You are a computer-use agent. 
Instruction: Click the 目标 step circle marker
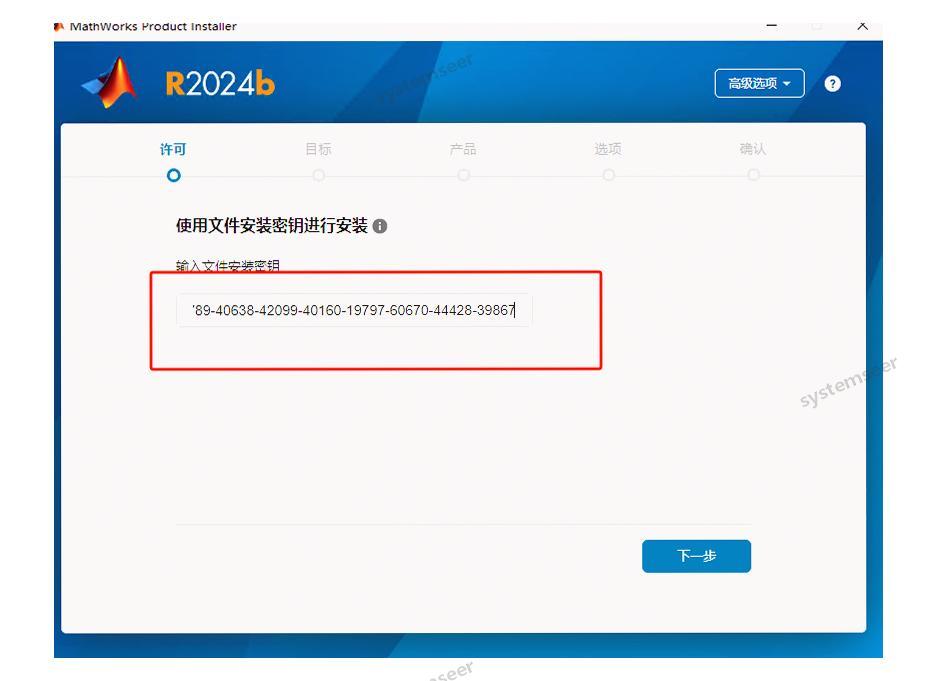[x=319, y=175]
